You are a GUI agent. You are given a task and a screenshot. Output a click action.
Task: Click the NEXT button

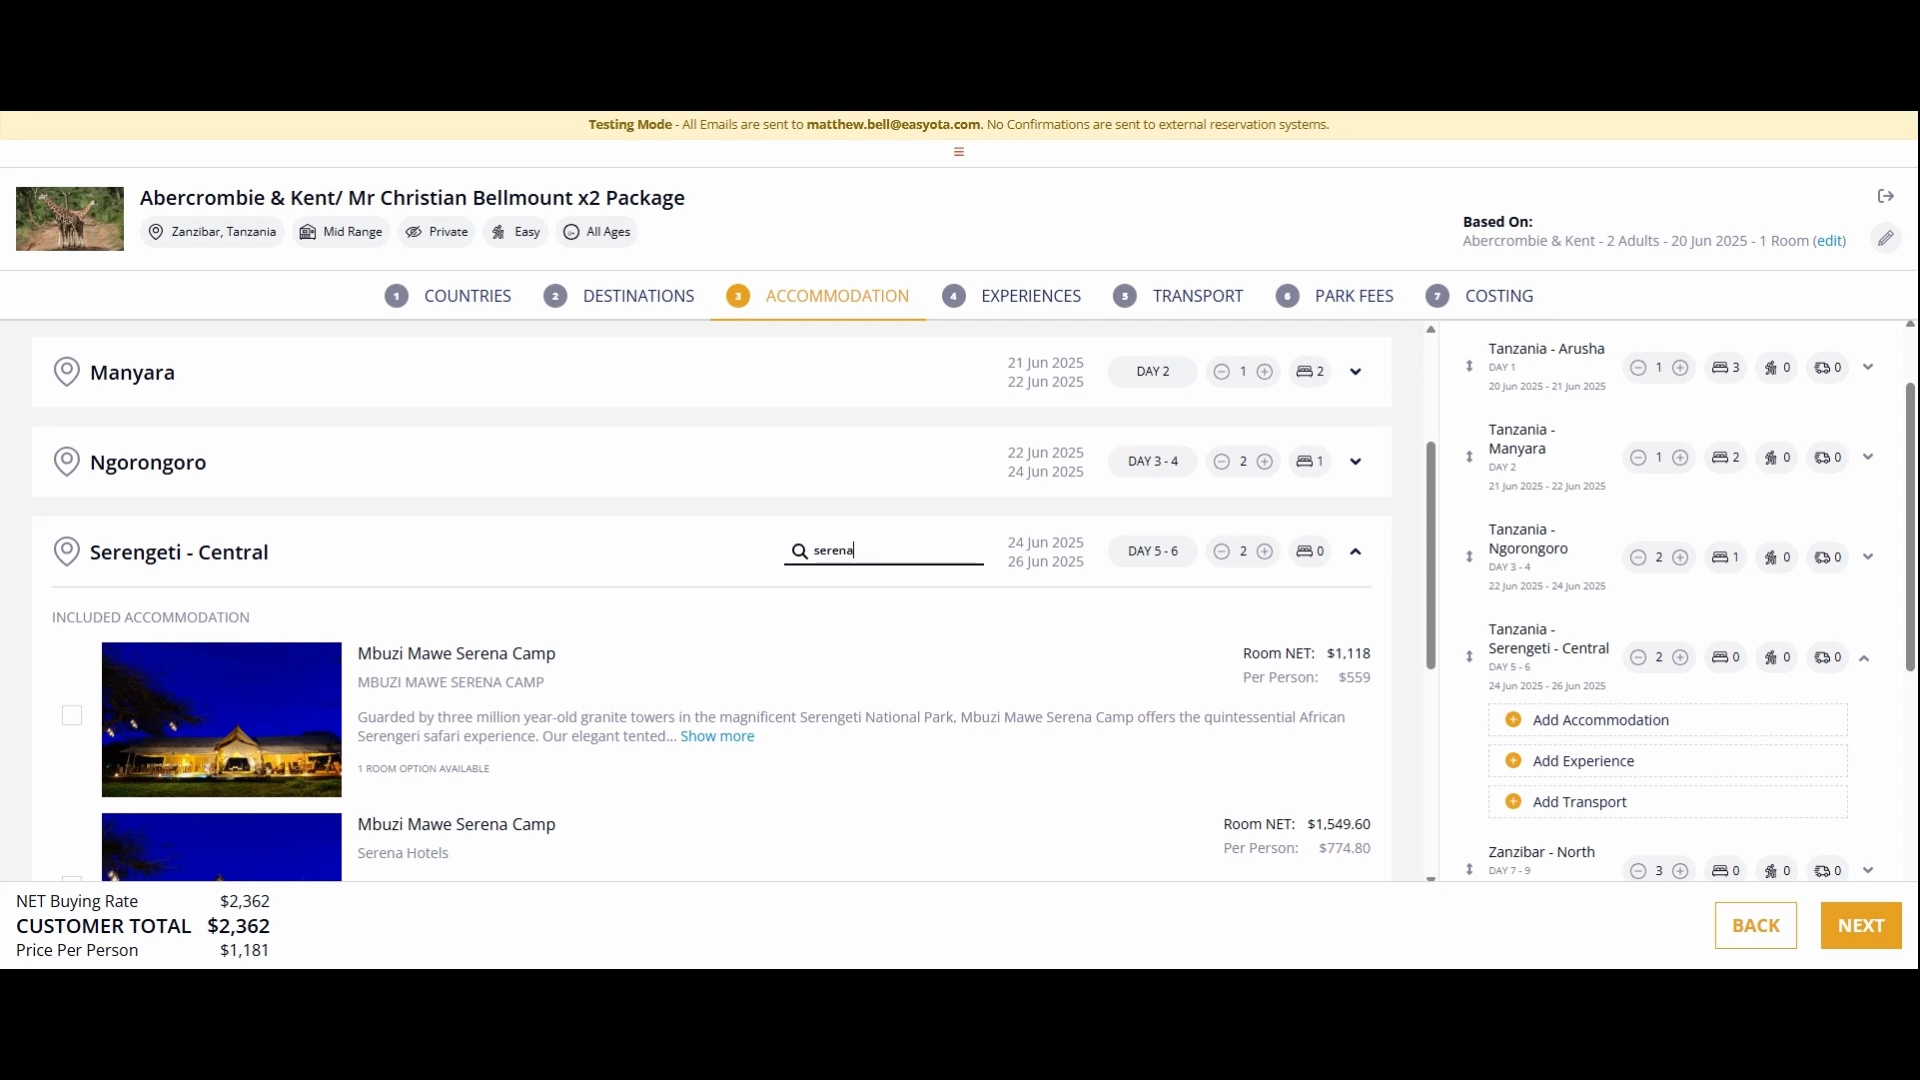(x=1861, y=926)
